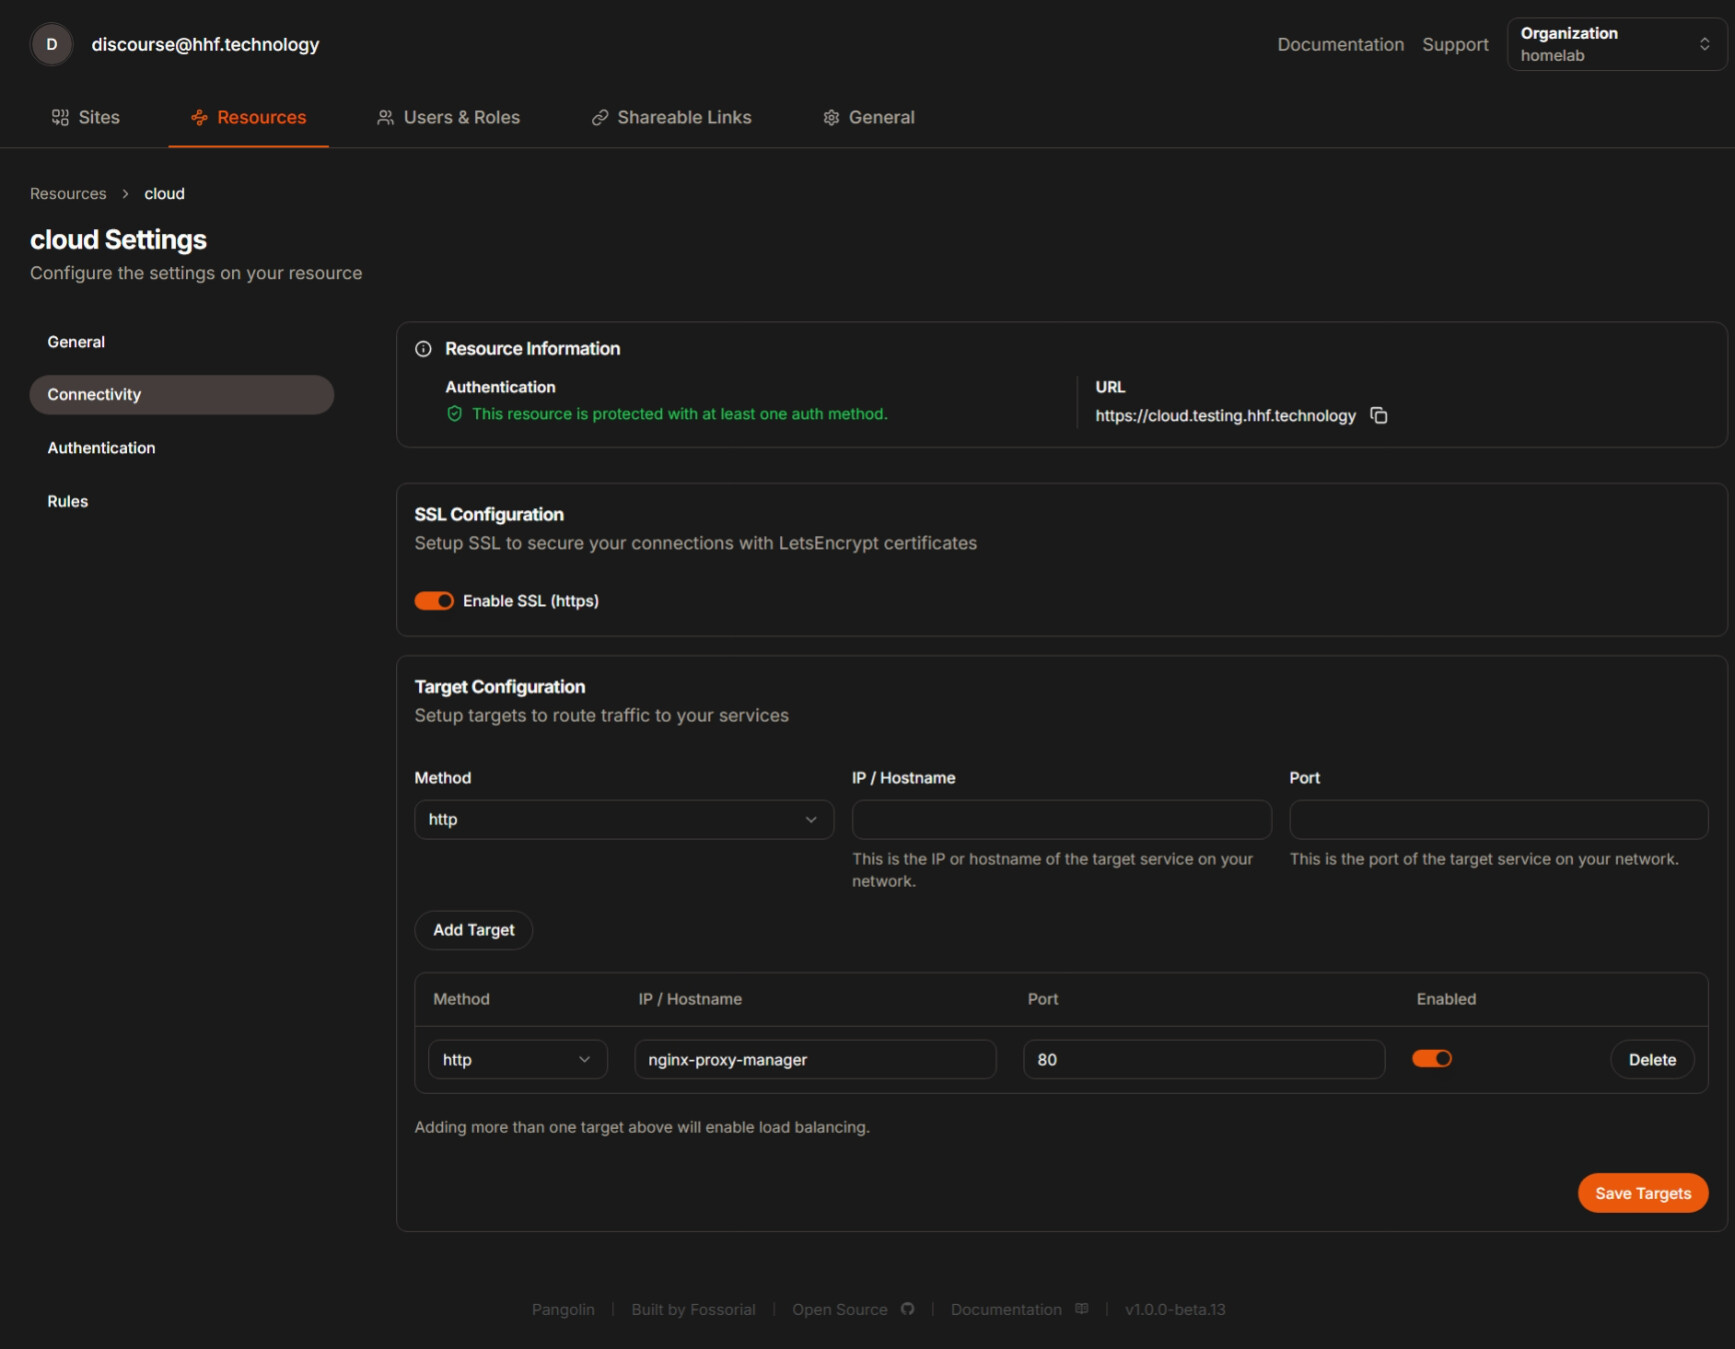Focus the new target IP / Hostname field
This screenshot has height=1349, width=1735.
pos(1062,819)
